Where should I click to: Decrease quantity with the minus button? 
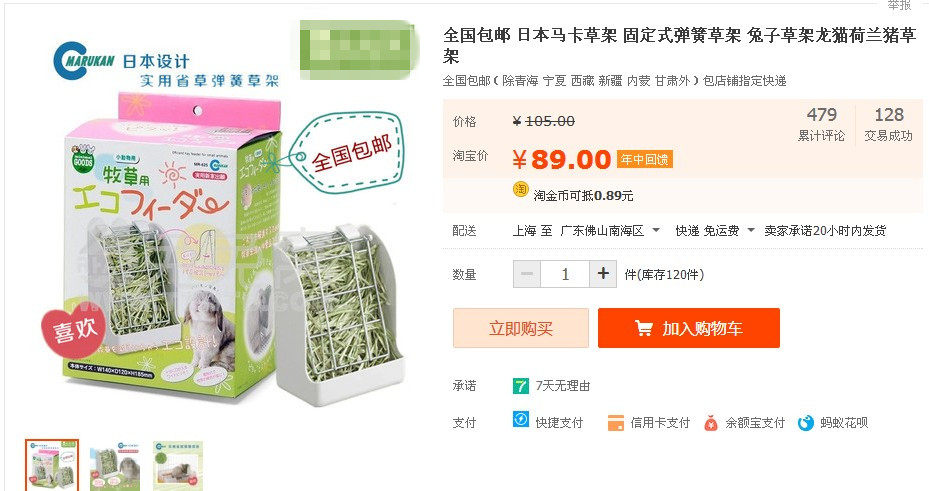pos(527,274)
